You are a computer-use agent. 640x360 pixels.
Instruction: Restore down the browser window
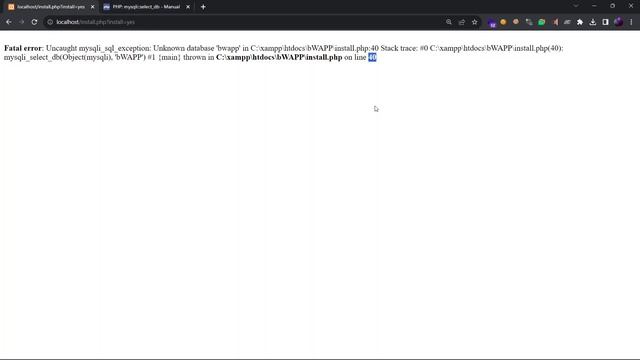pyautogui.click(x=612, y=6)
